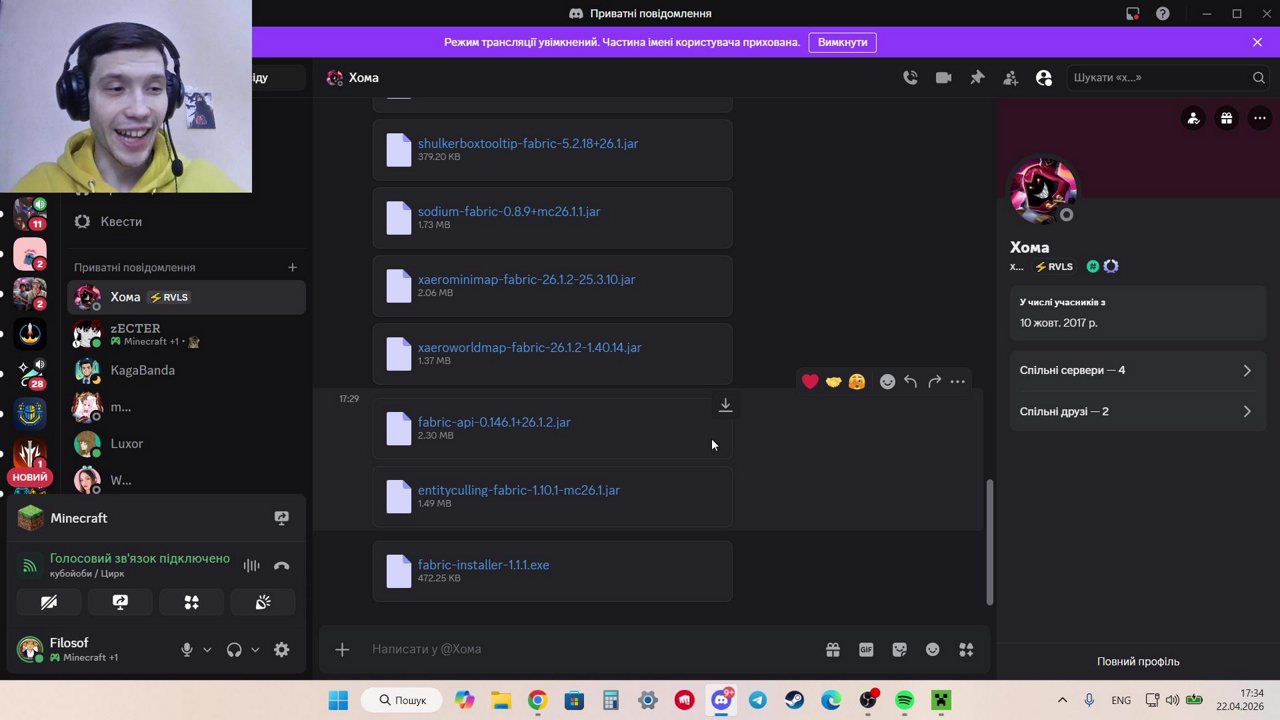1280x720 pixels.
Task: Open the Activities launcher in the voice panel
Action: (191, 602)
